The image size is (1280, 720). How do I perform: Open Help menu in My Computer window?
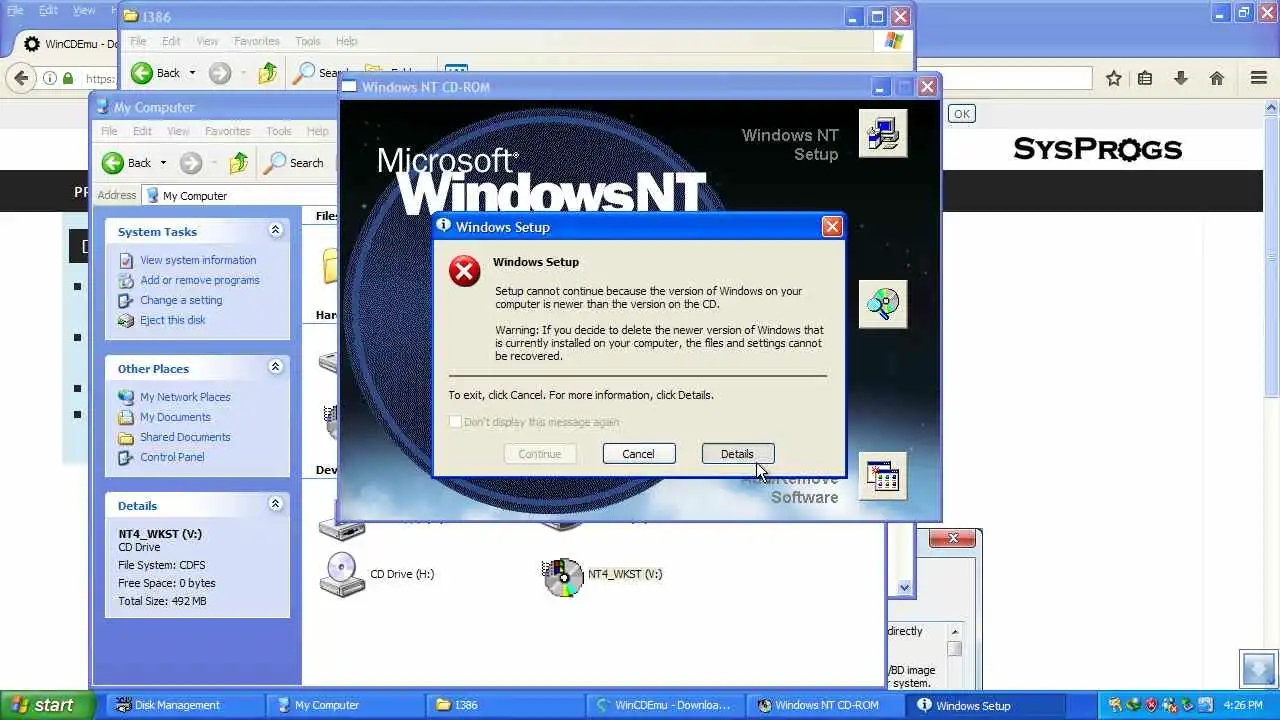tap(317, 131)
